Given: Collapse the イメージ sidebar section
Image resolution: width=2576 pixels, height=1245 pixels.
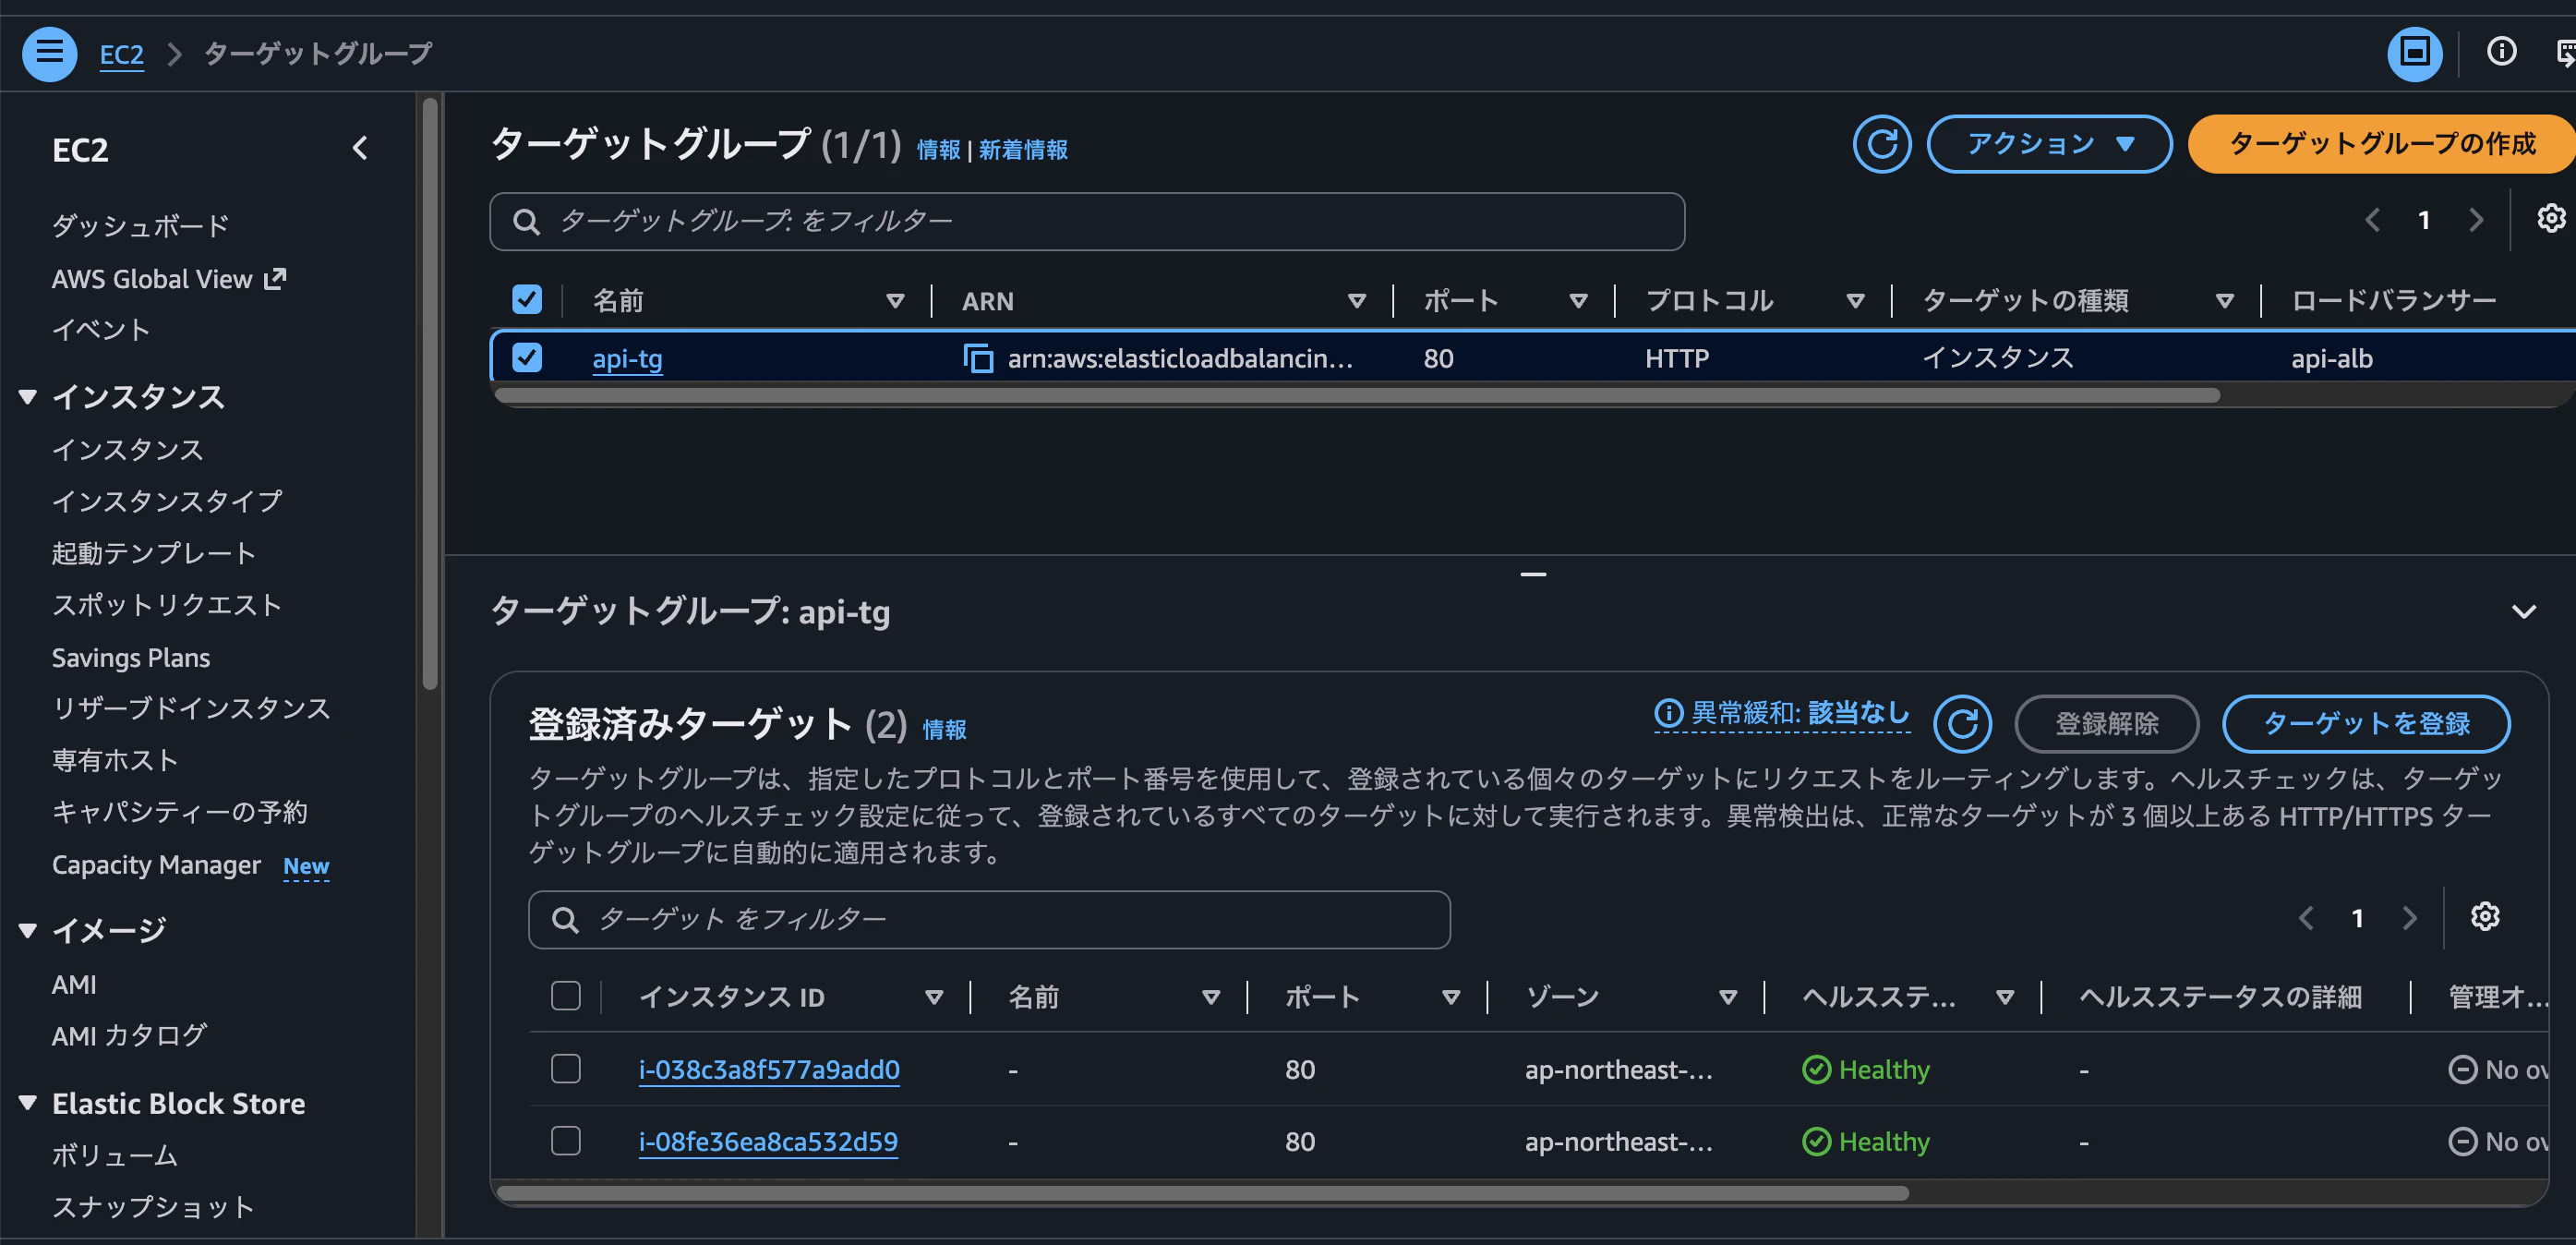Looking at the screenshot, I should pyautogui.click(x=28, y=930).
